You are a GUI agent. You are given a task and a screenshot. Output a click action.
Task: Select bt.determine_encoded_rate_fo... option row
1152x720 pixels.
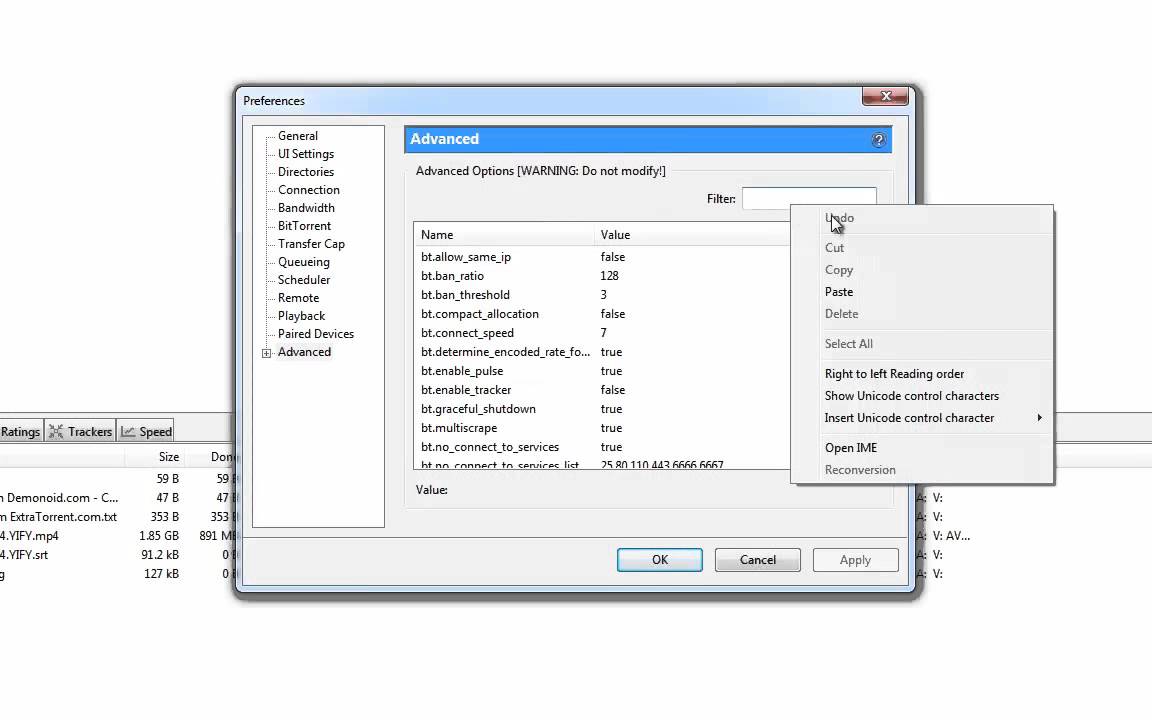click(602, 352)
